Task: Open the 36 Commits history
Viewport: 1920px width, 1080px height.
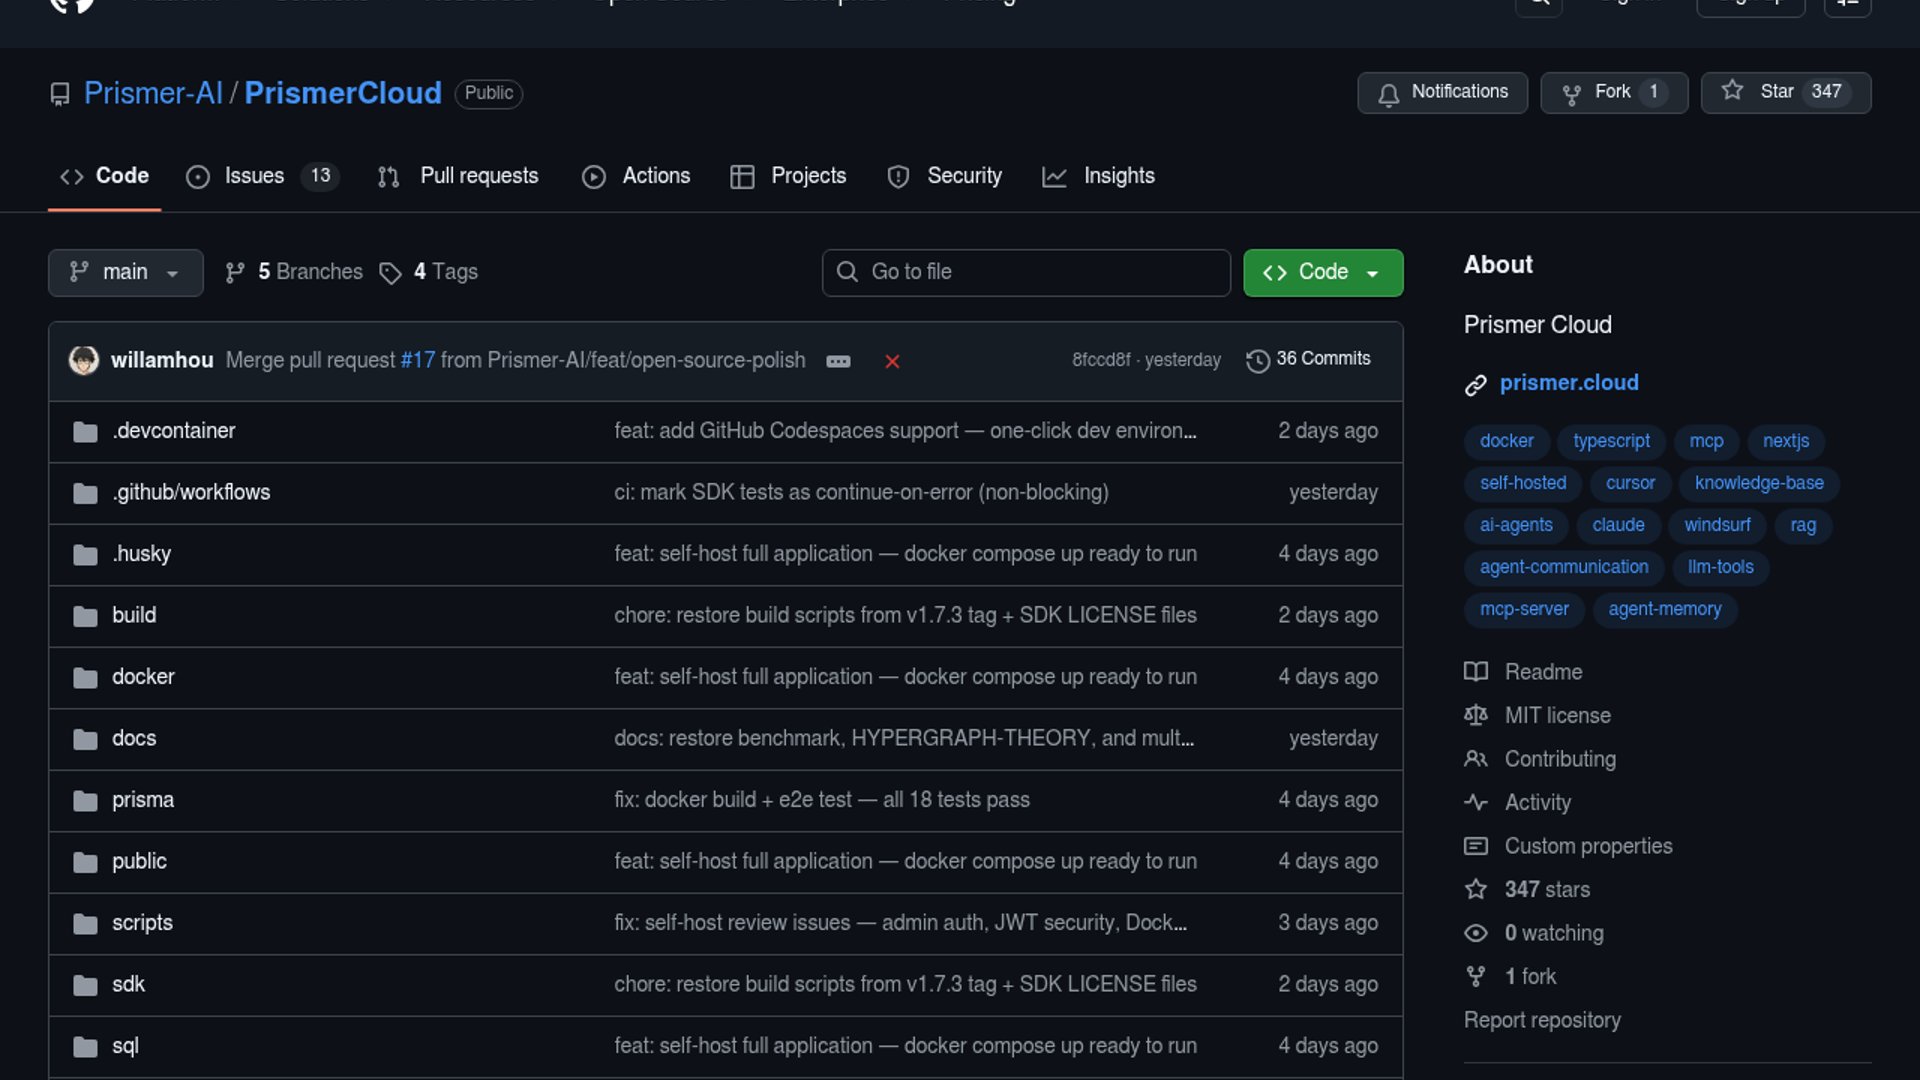Action: pyautogui.click(x=1308, y=359)
